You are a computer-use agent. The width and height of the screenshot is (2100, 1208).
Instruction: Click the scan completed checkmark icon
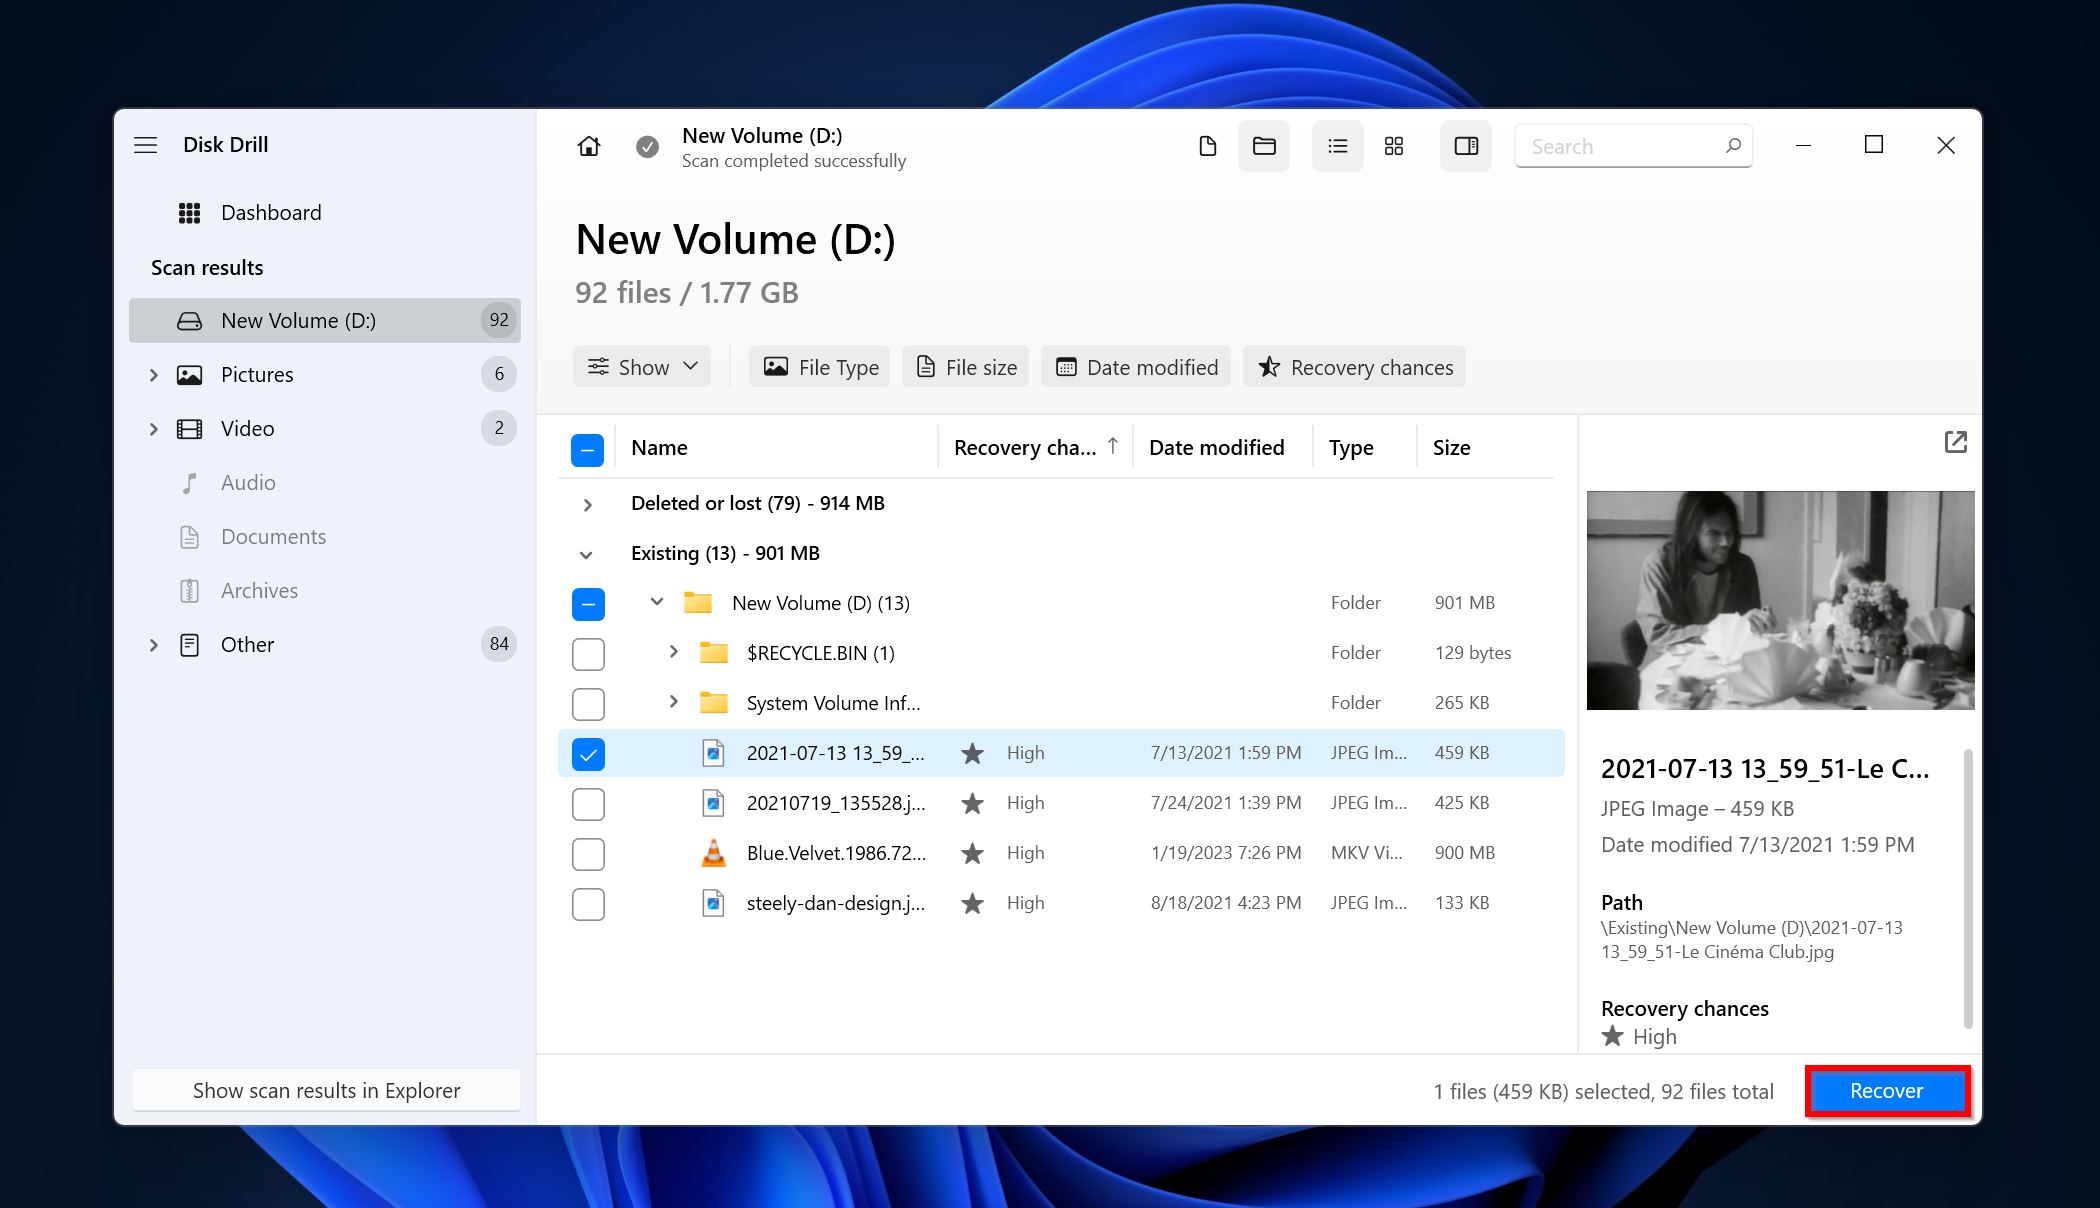point(646,146)
